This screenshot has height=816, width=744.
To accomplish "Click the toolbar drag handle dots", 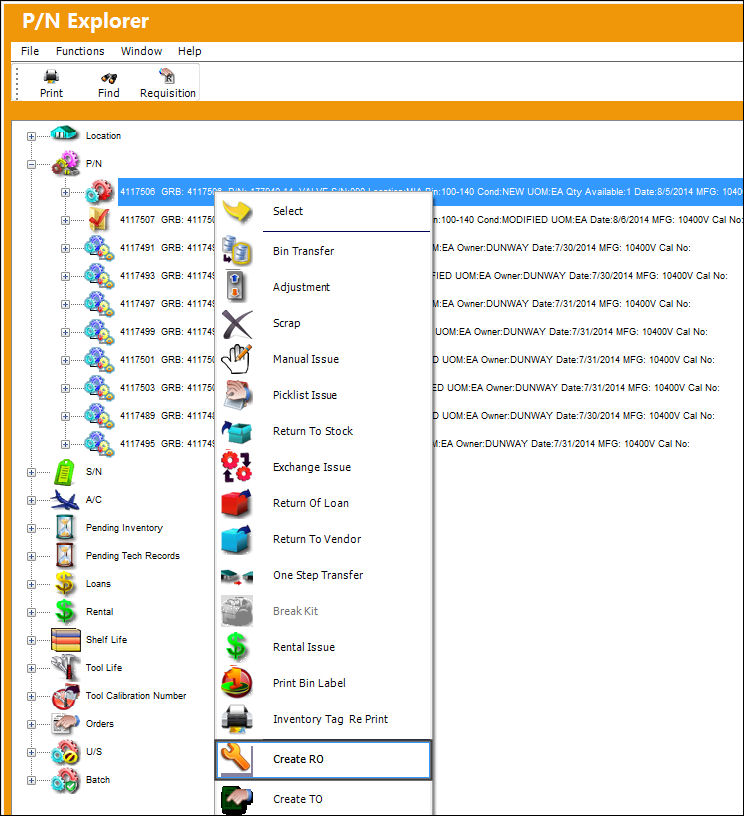I will coord(17,82).
